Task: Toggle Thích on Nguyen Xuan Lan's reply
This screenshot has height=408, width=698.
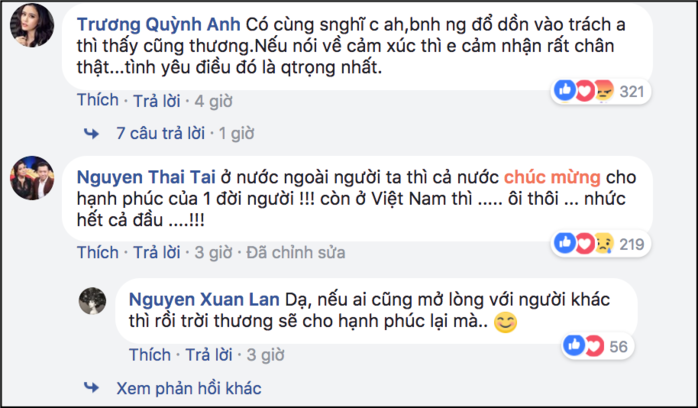Action: [150, 355]
